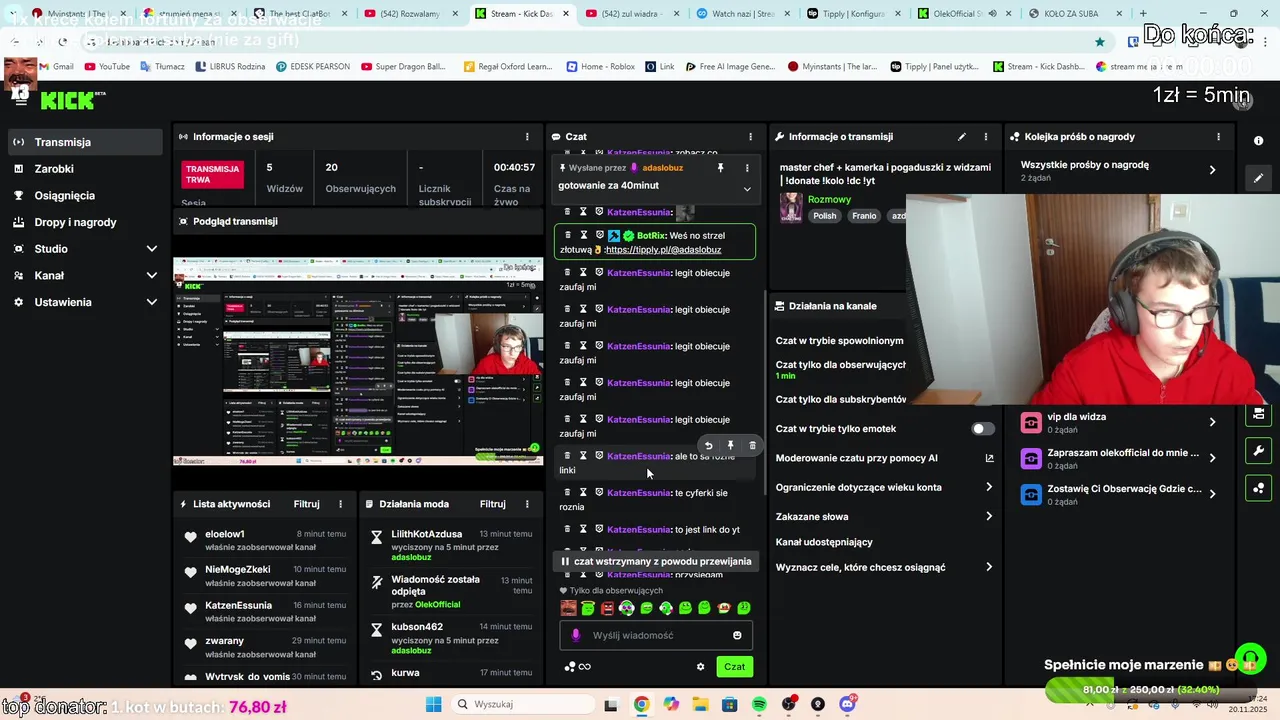Click the Windows taskbar search box 'Wyszukaj'

tap(521, 704)
